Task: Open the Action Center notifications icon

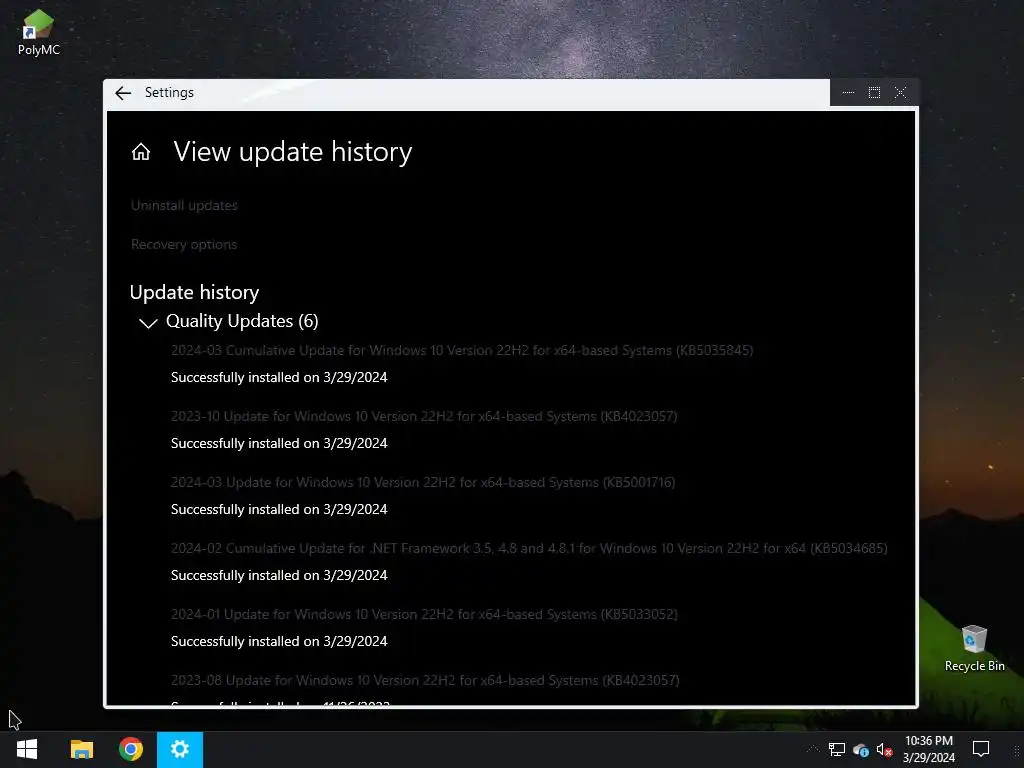Action: tap(981, 749)
